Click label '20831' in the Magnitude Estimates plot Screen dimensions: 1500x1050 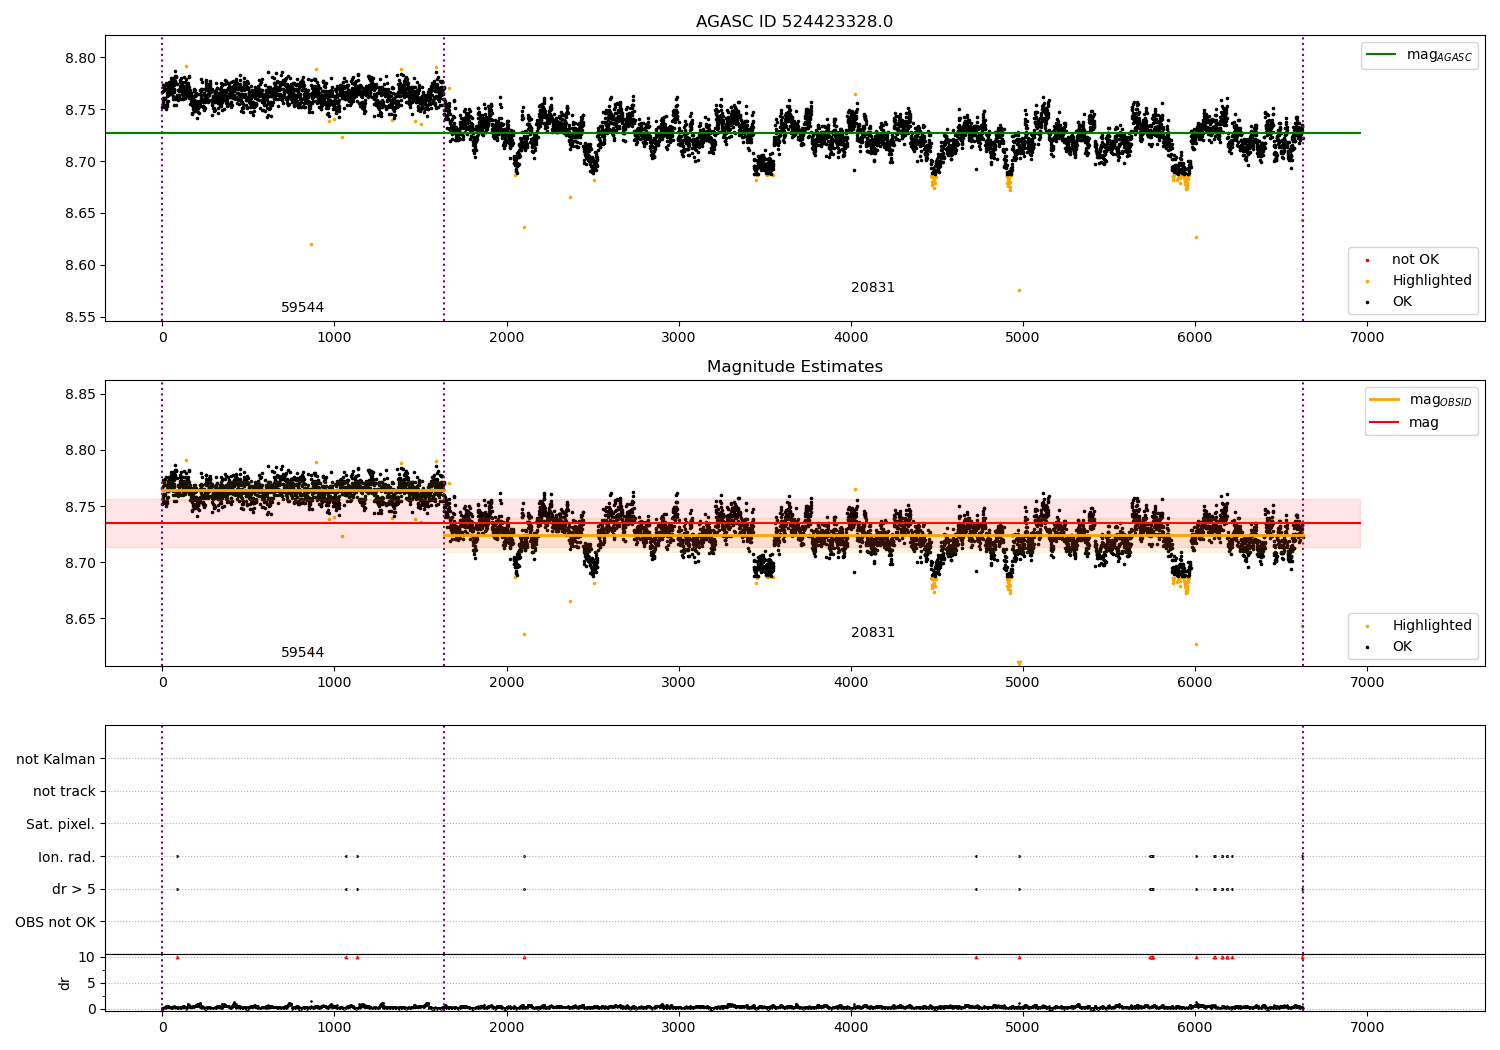tap(873, 633)
